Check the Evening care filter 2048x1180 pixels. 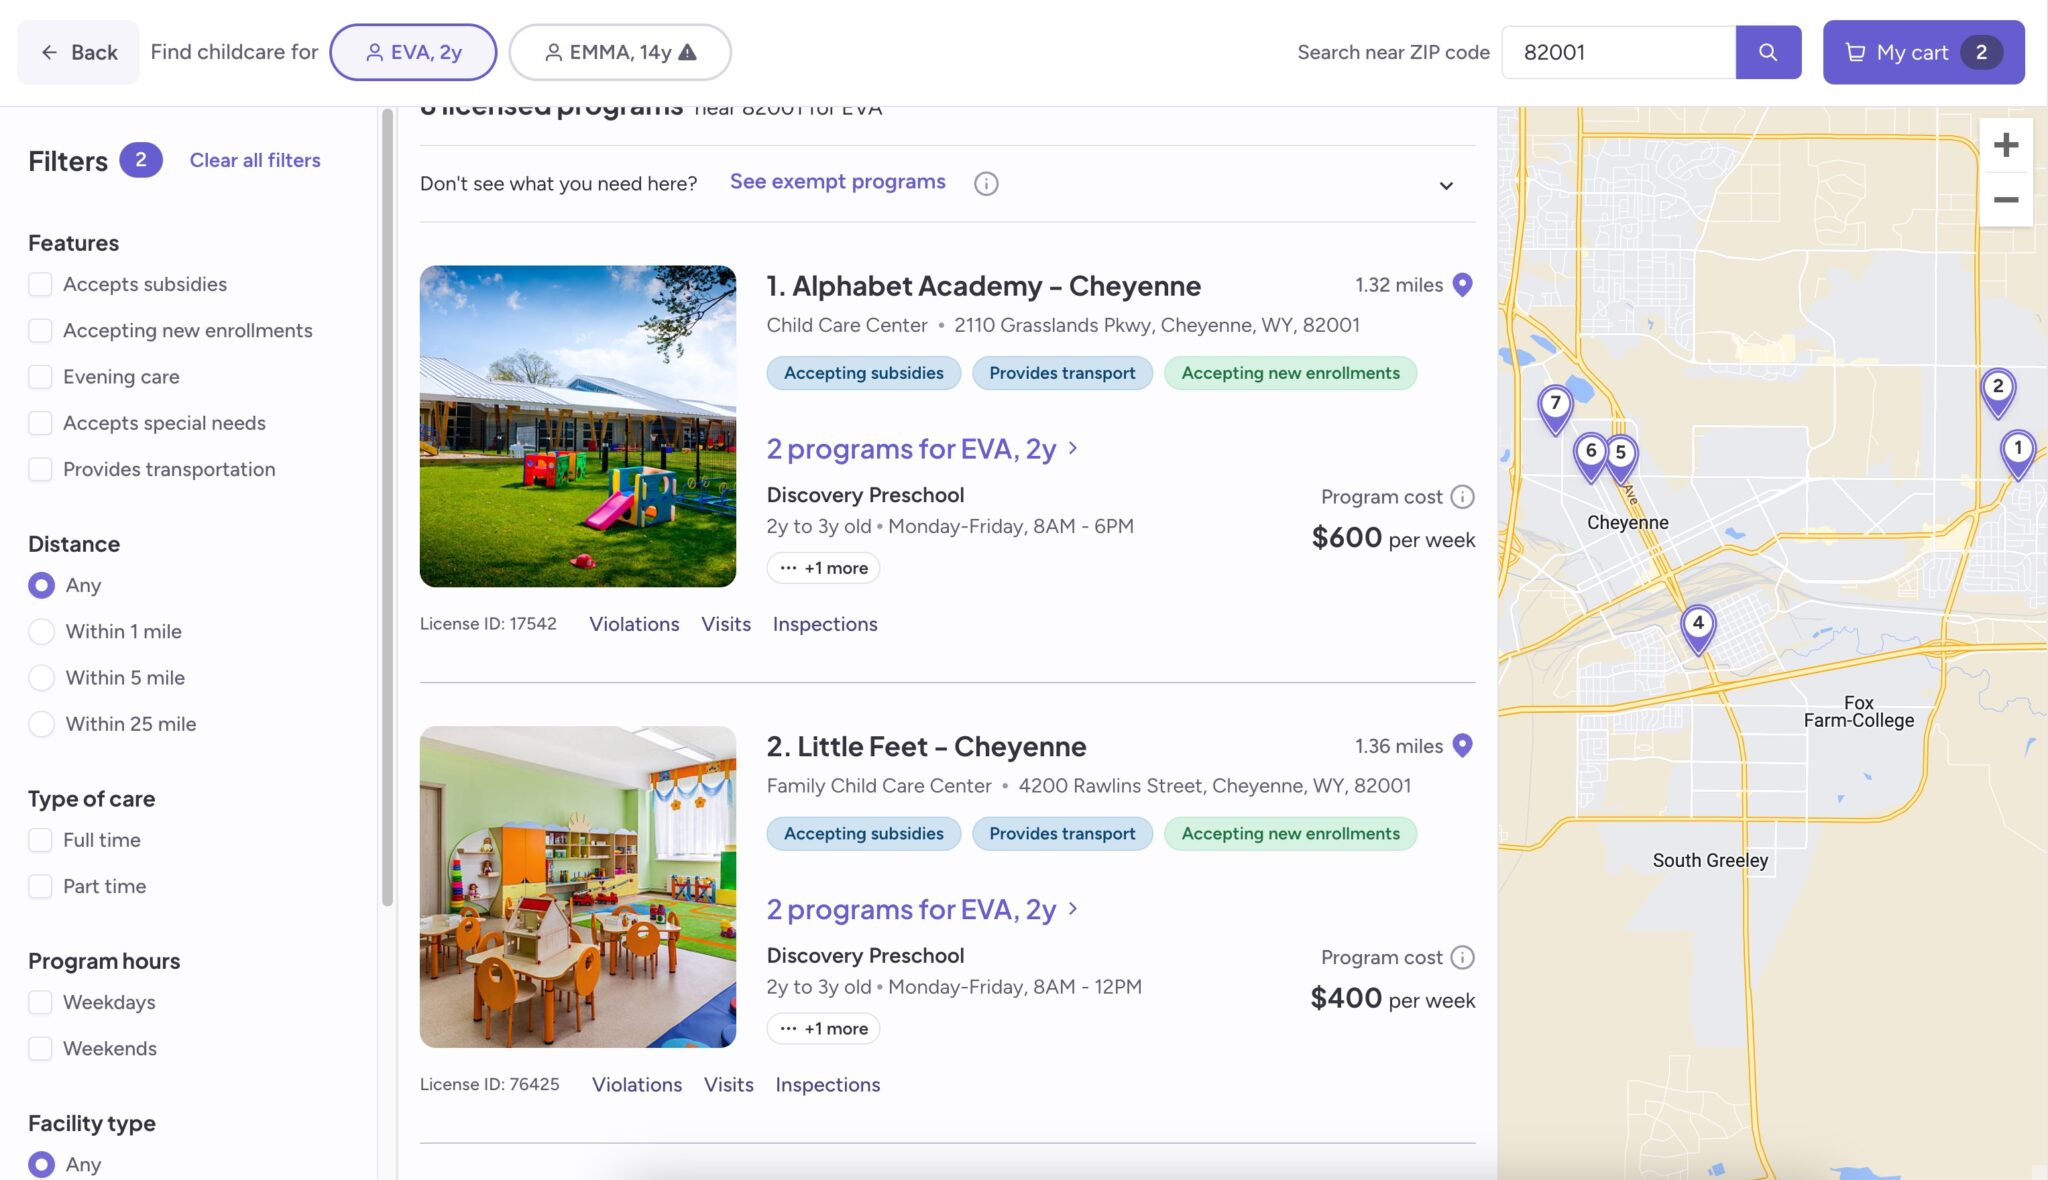(40, 377)
